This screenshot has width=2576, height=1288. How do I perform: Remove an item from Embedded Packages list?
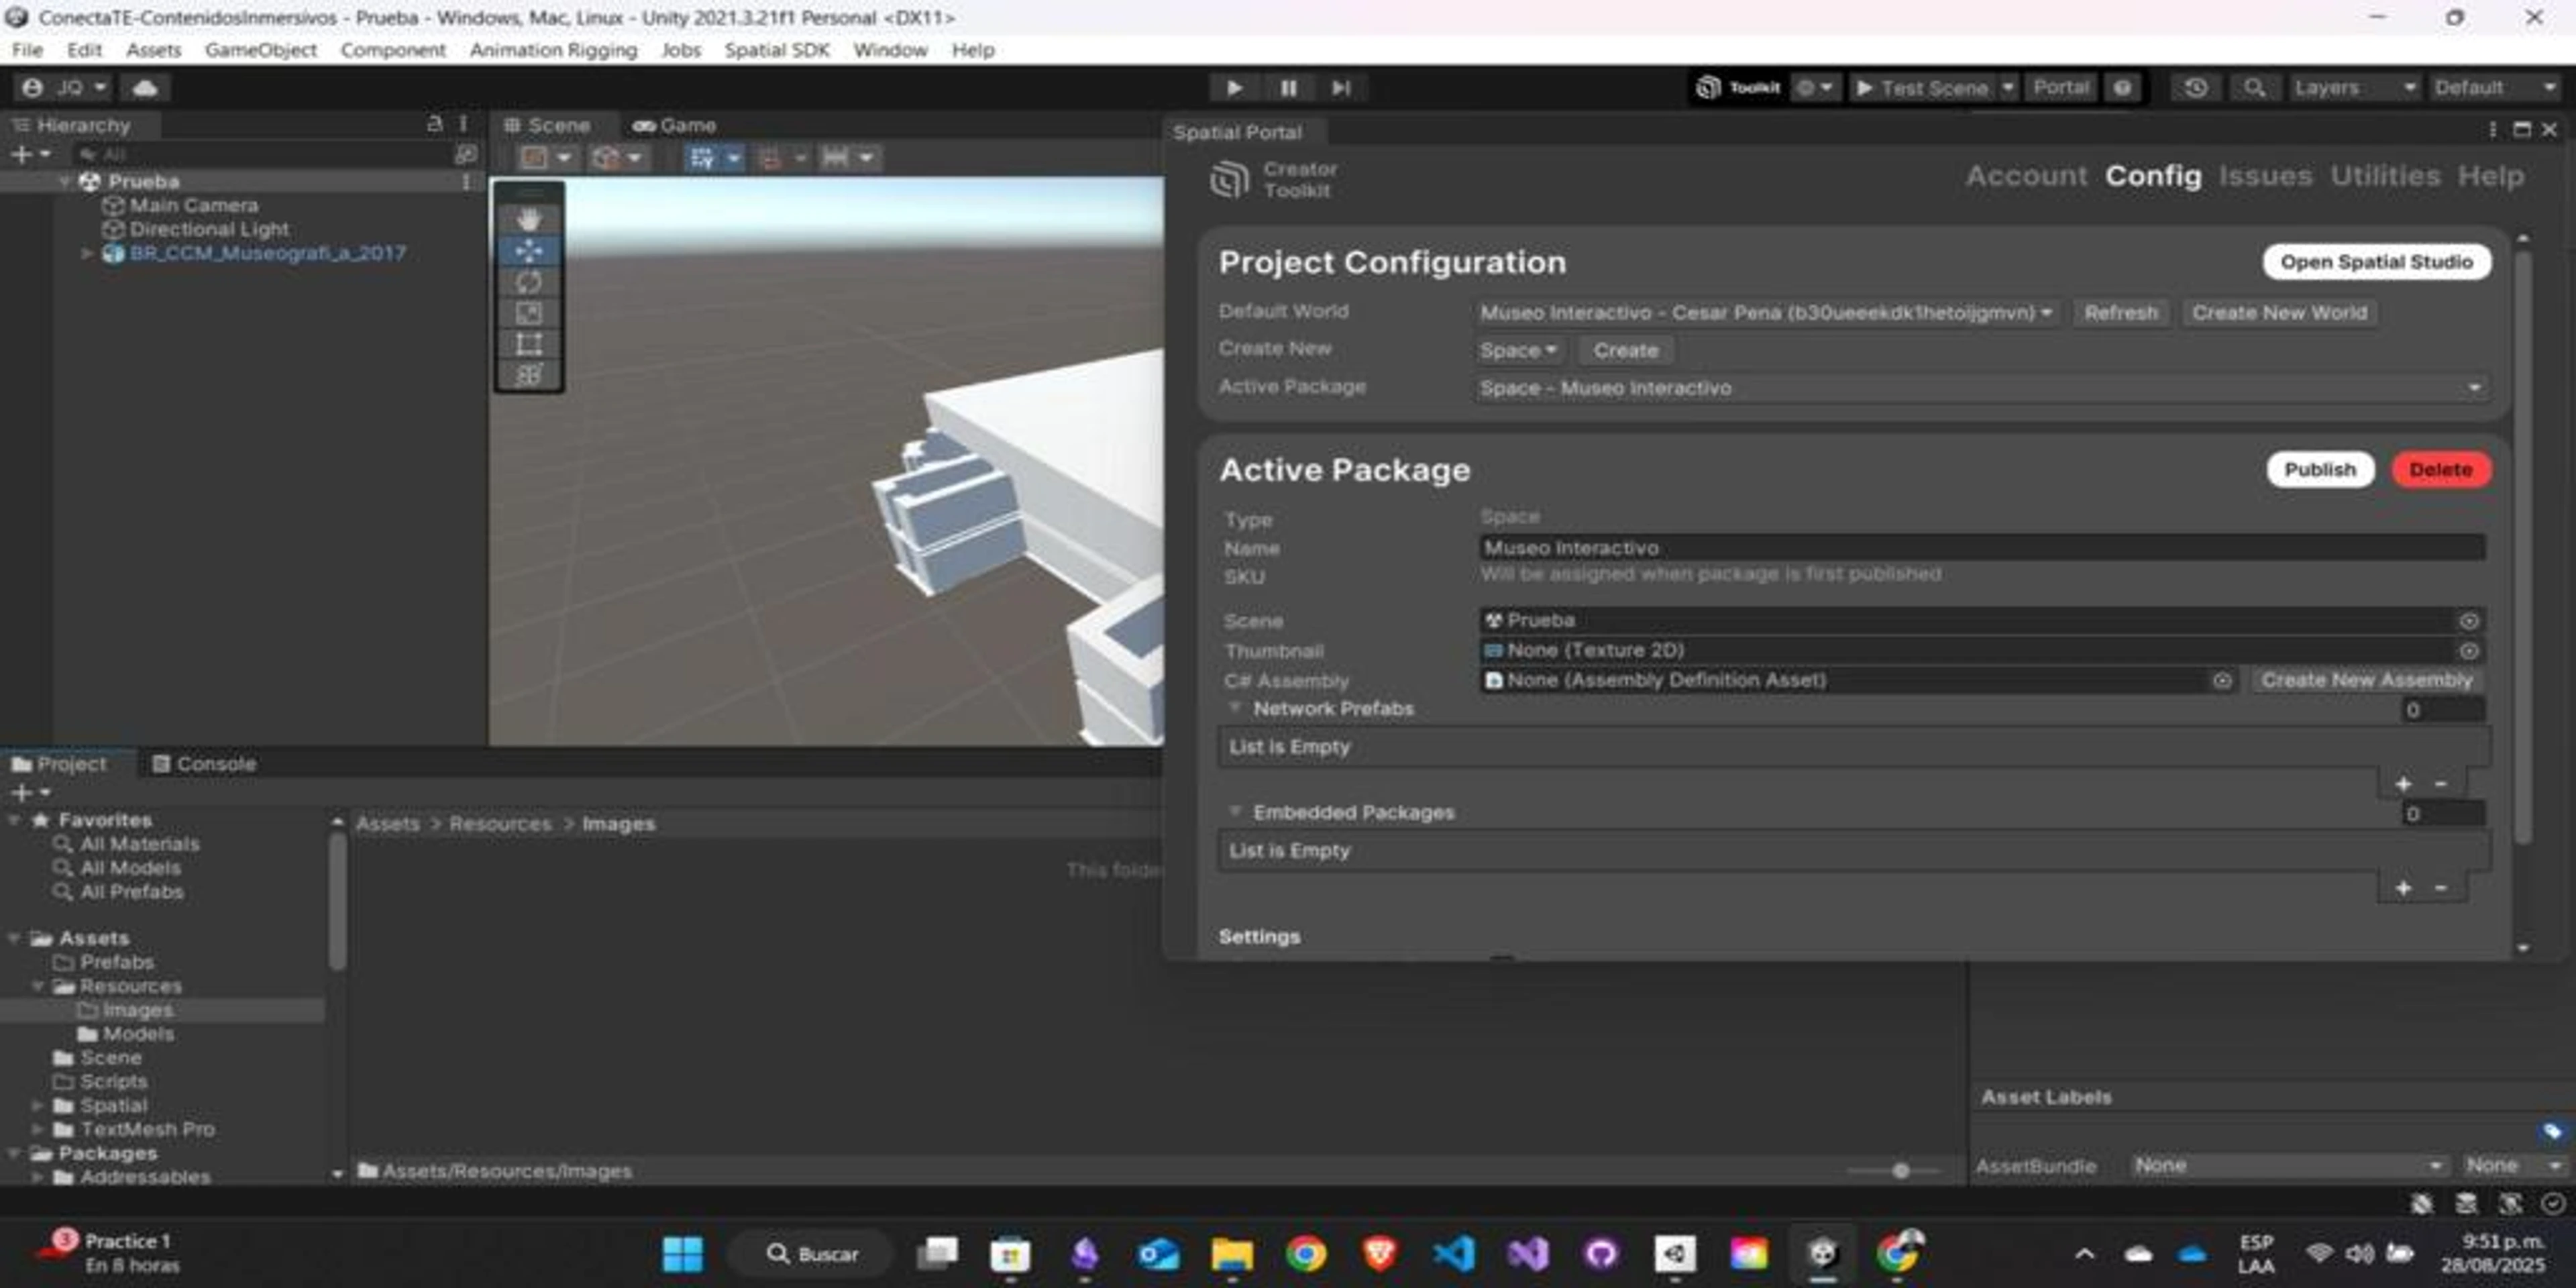click(x=2441, y=889)
